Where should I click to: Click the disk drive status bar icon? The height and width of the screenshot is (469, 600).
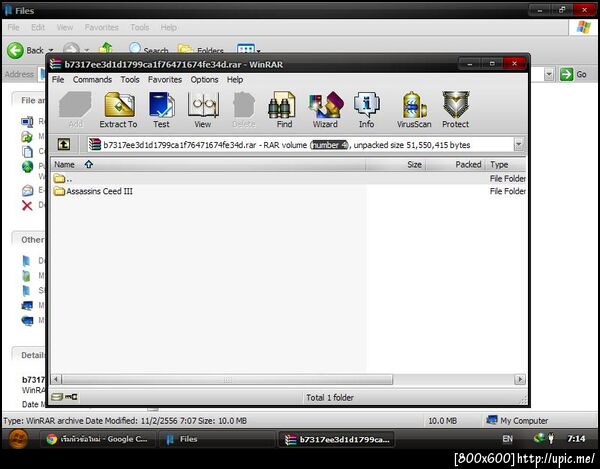(x=57, y=397)
